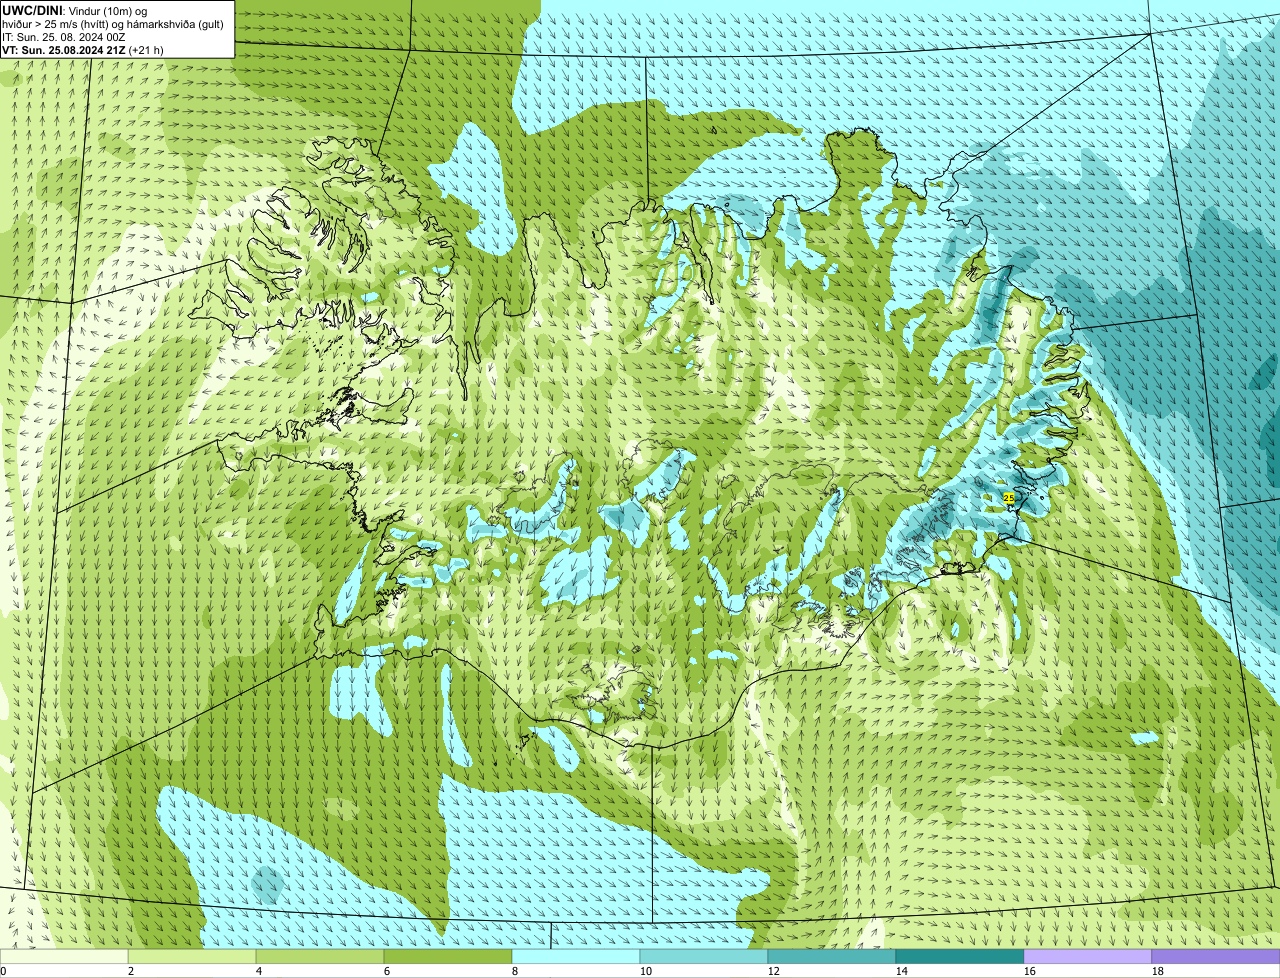Click the yellow 25 gust marker on map
Viewport: 1280px width, 978px height.
coord(1008,498)
